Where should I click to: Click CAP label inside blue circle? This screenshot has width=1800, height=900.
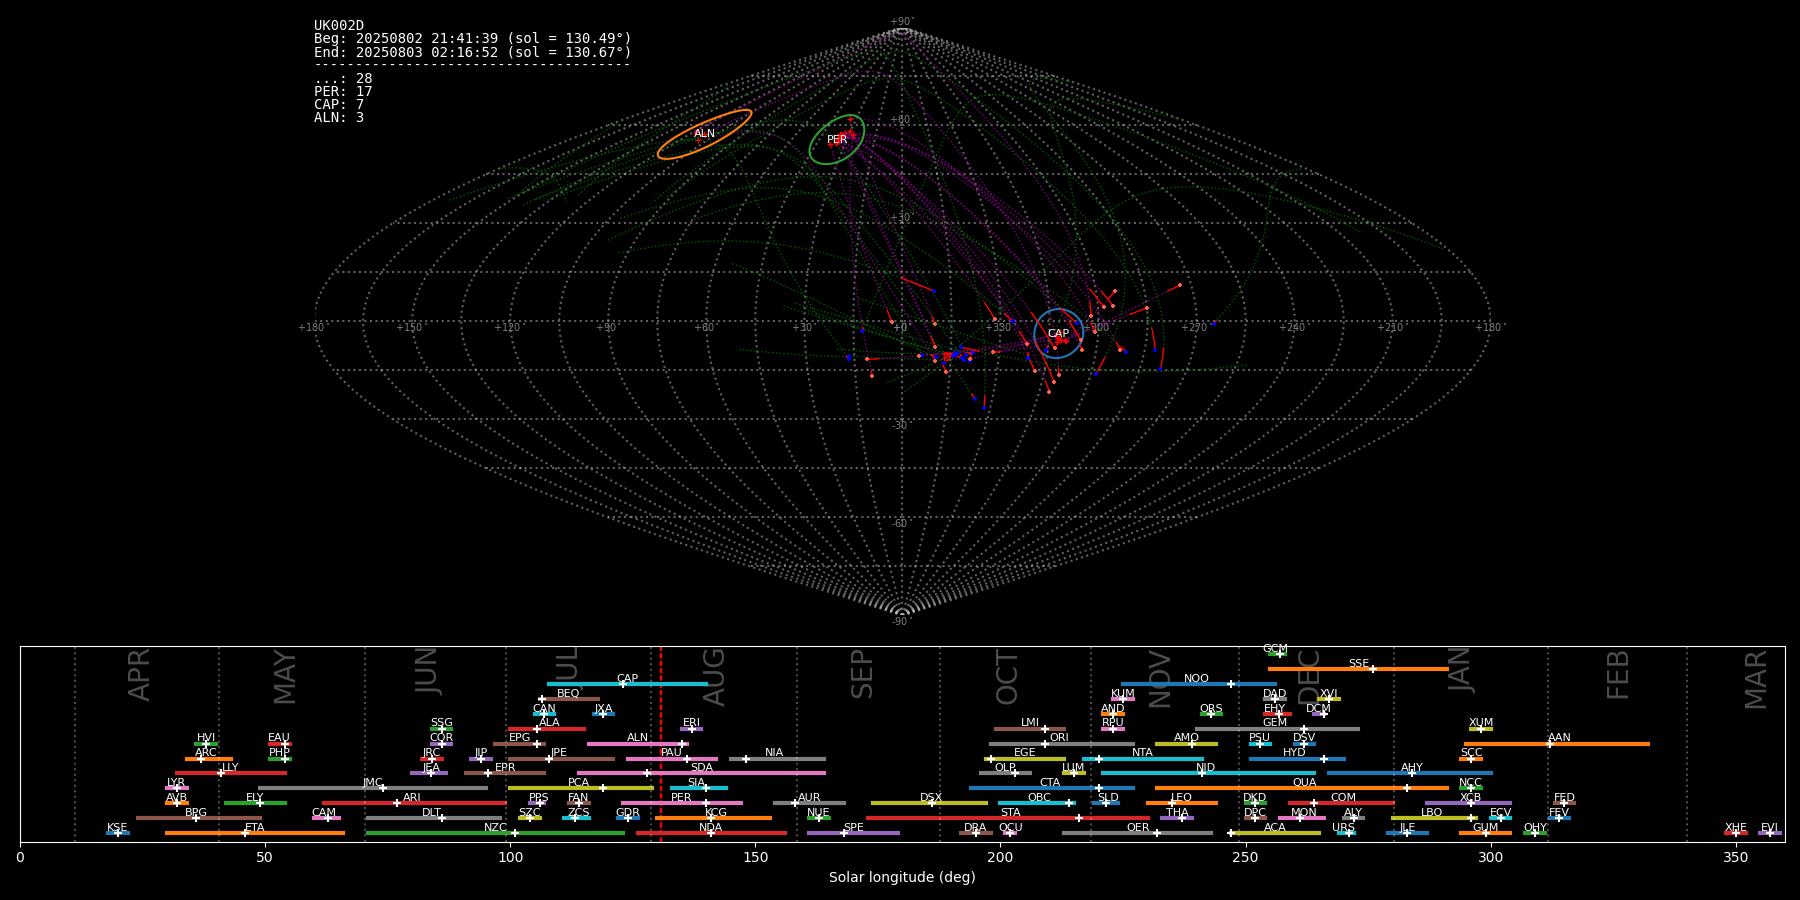(x=1058, y=333)
